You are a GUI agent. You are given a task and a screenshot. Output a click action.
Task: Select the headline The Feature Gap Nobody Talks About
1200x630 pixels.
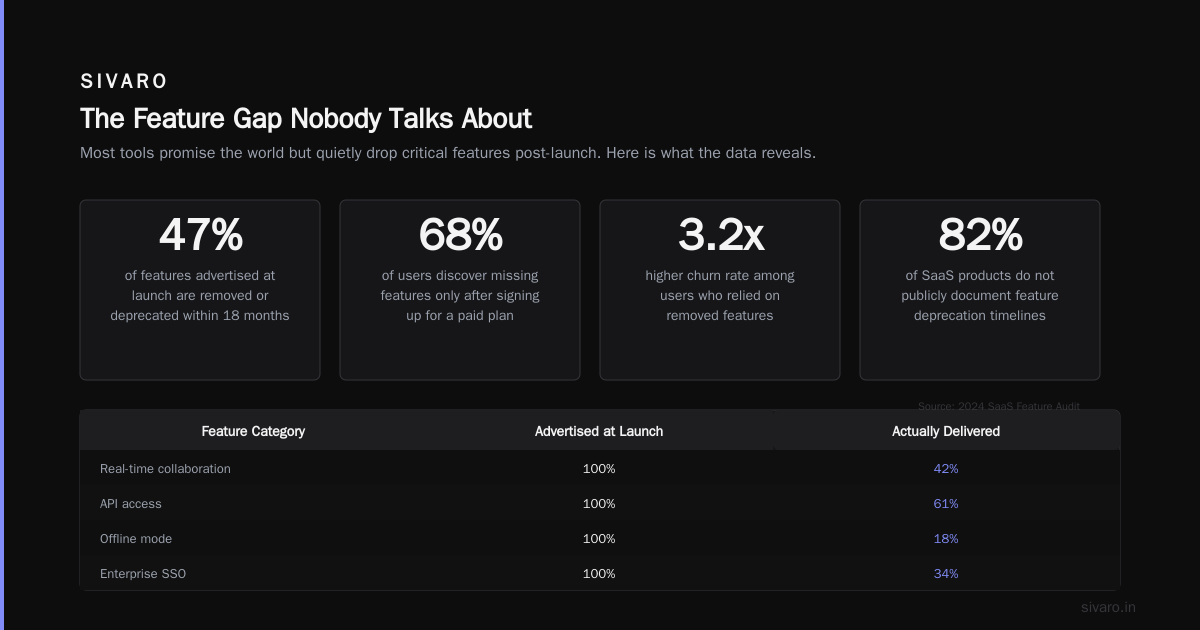[x=306, y=118]
